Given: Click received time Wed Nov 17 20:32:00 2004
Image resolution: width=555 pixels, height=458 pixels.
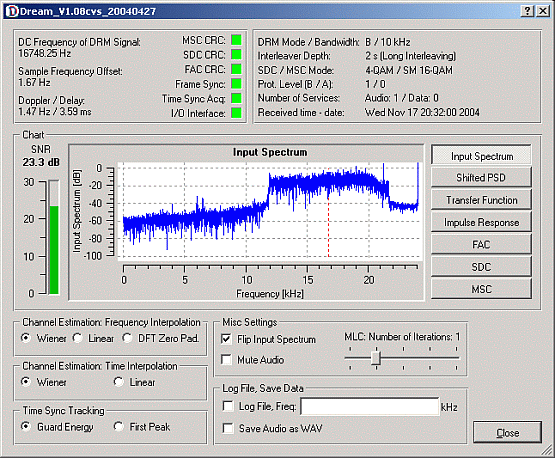Looking at the screenshot, I should (x=422, y=112).
